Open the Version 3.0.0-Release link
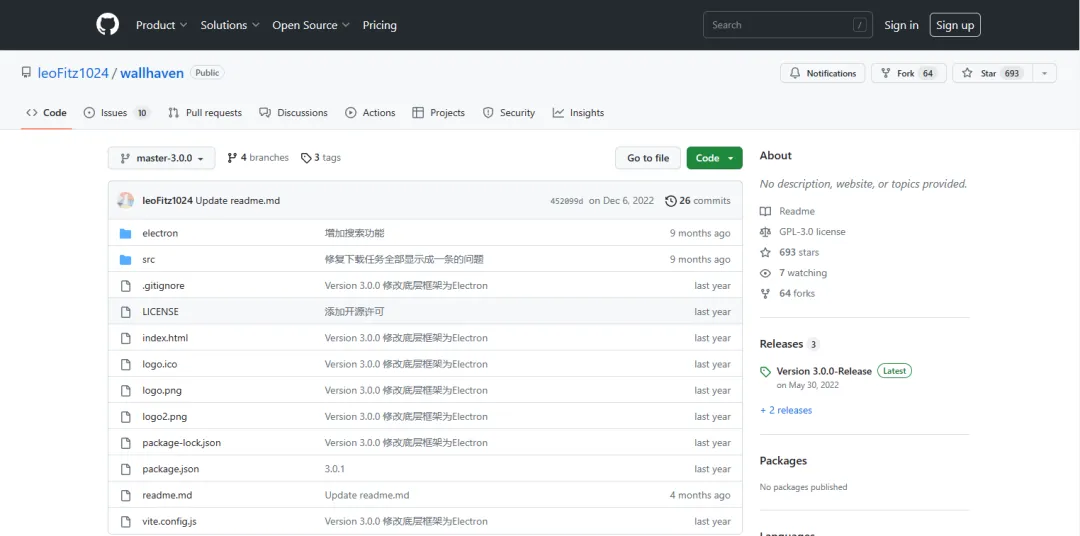This screenshot has width=1080, height=536. (824, 371)
